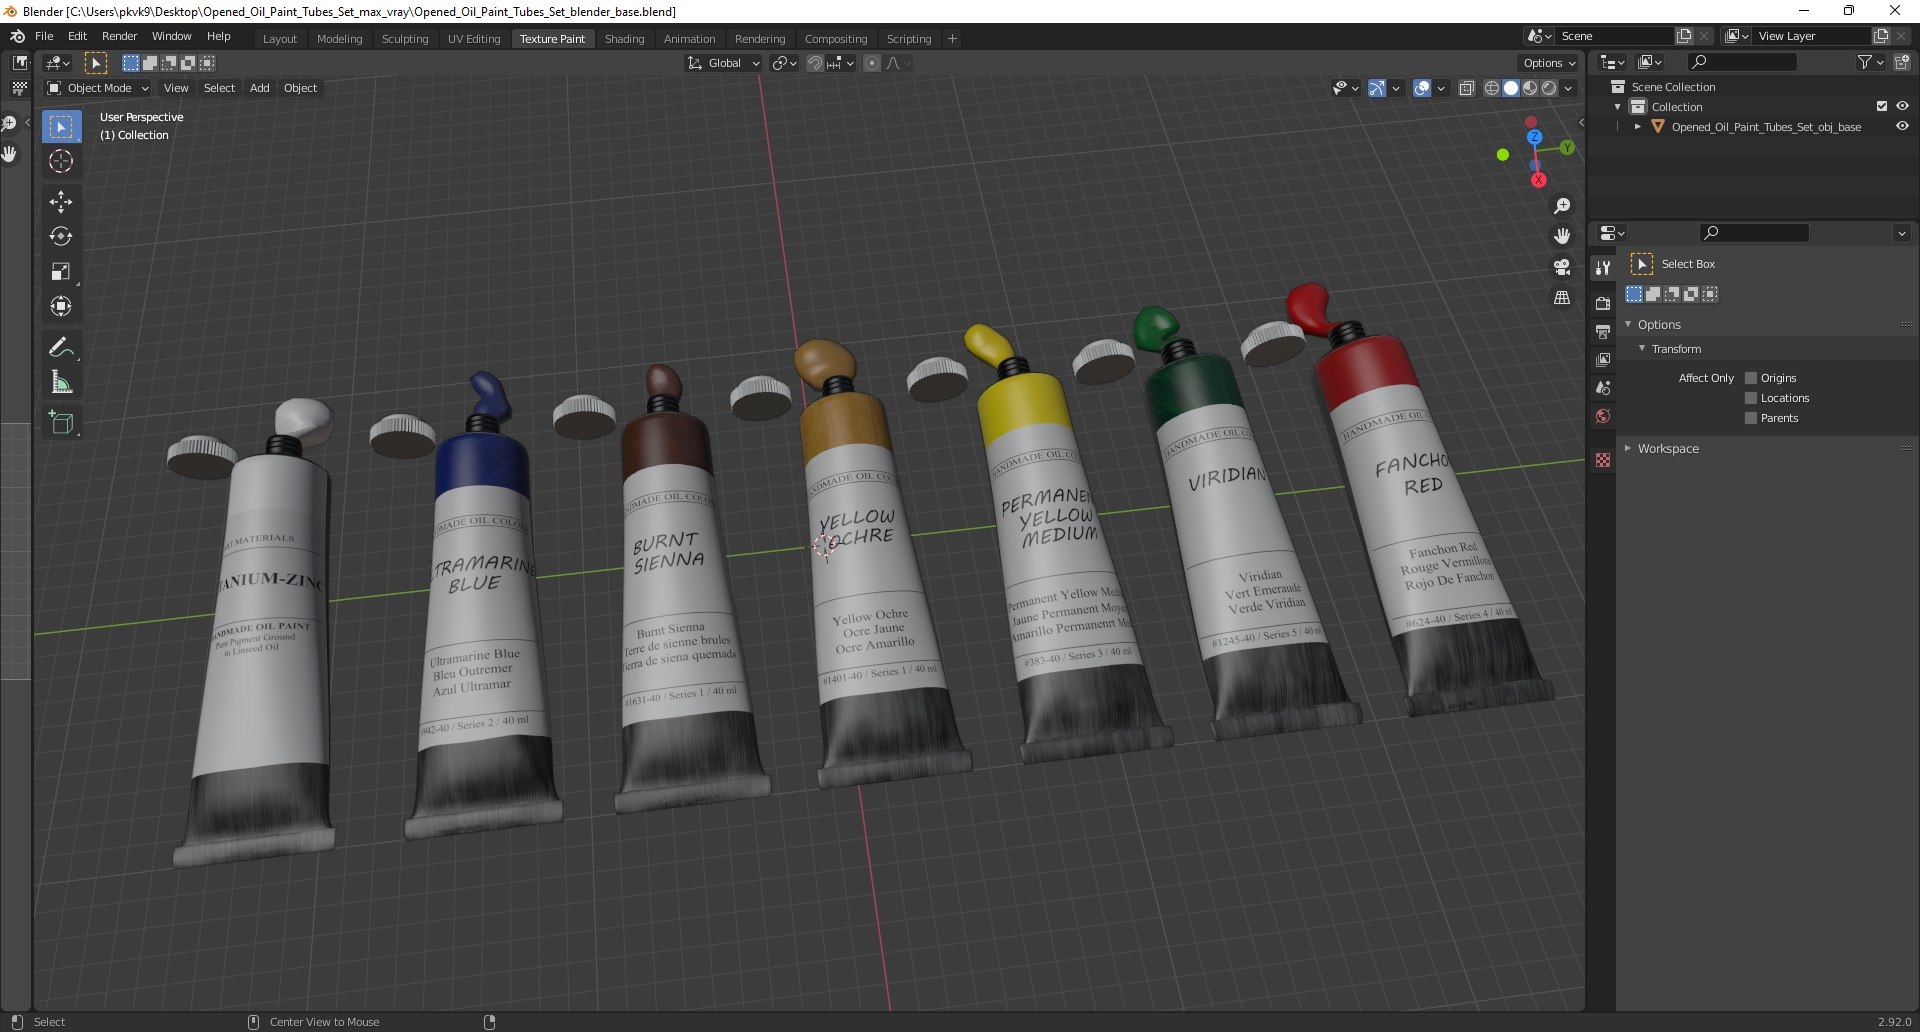Collapse the Options panel in properties
This screenshot has width=1920, height=1032.
1628,325
